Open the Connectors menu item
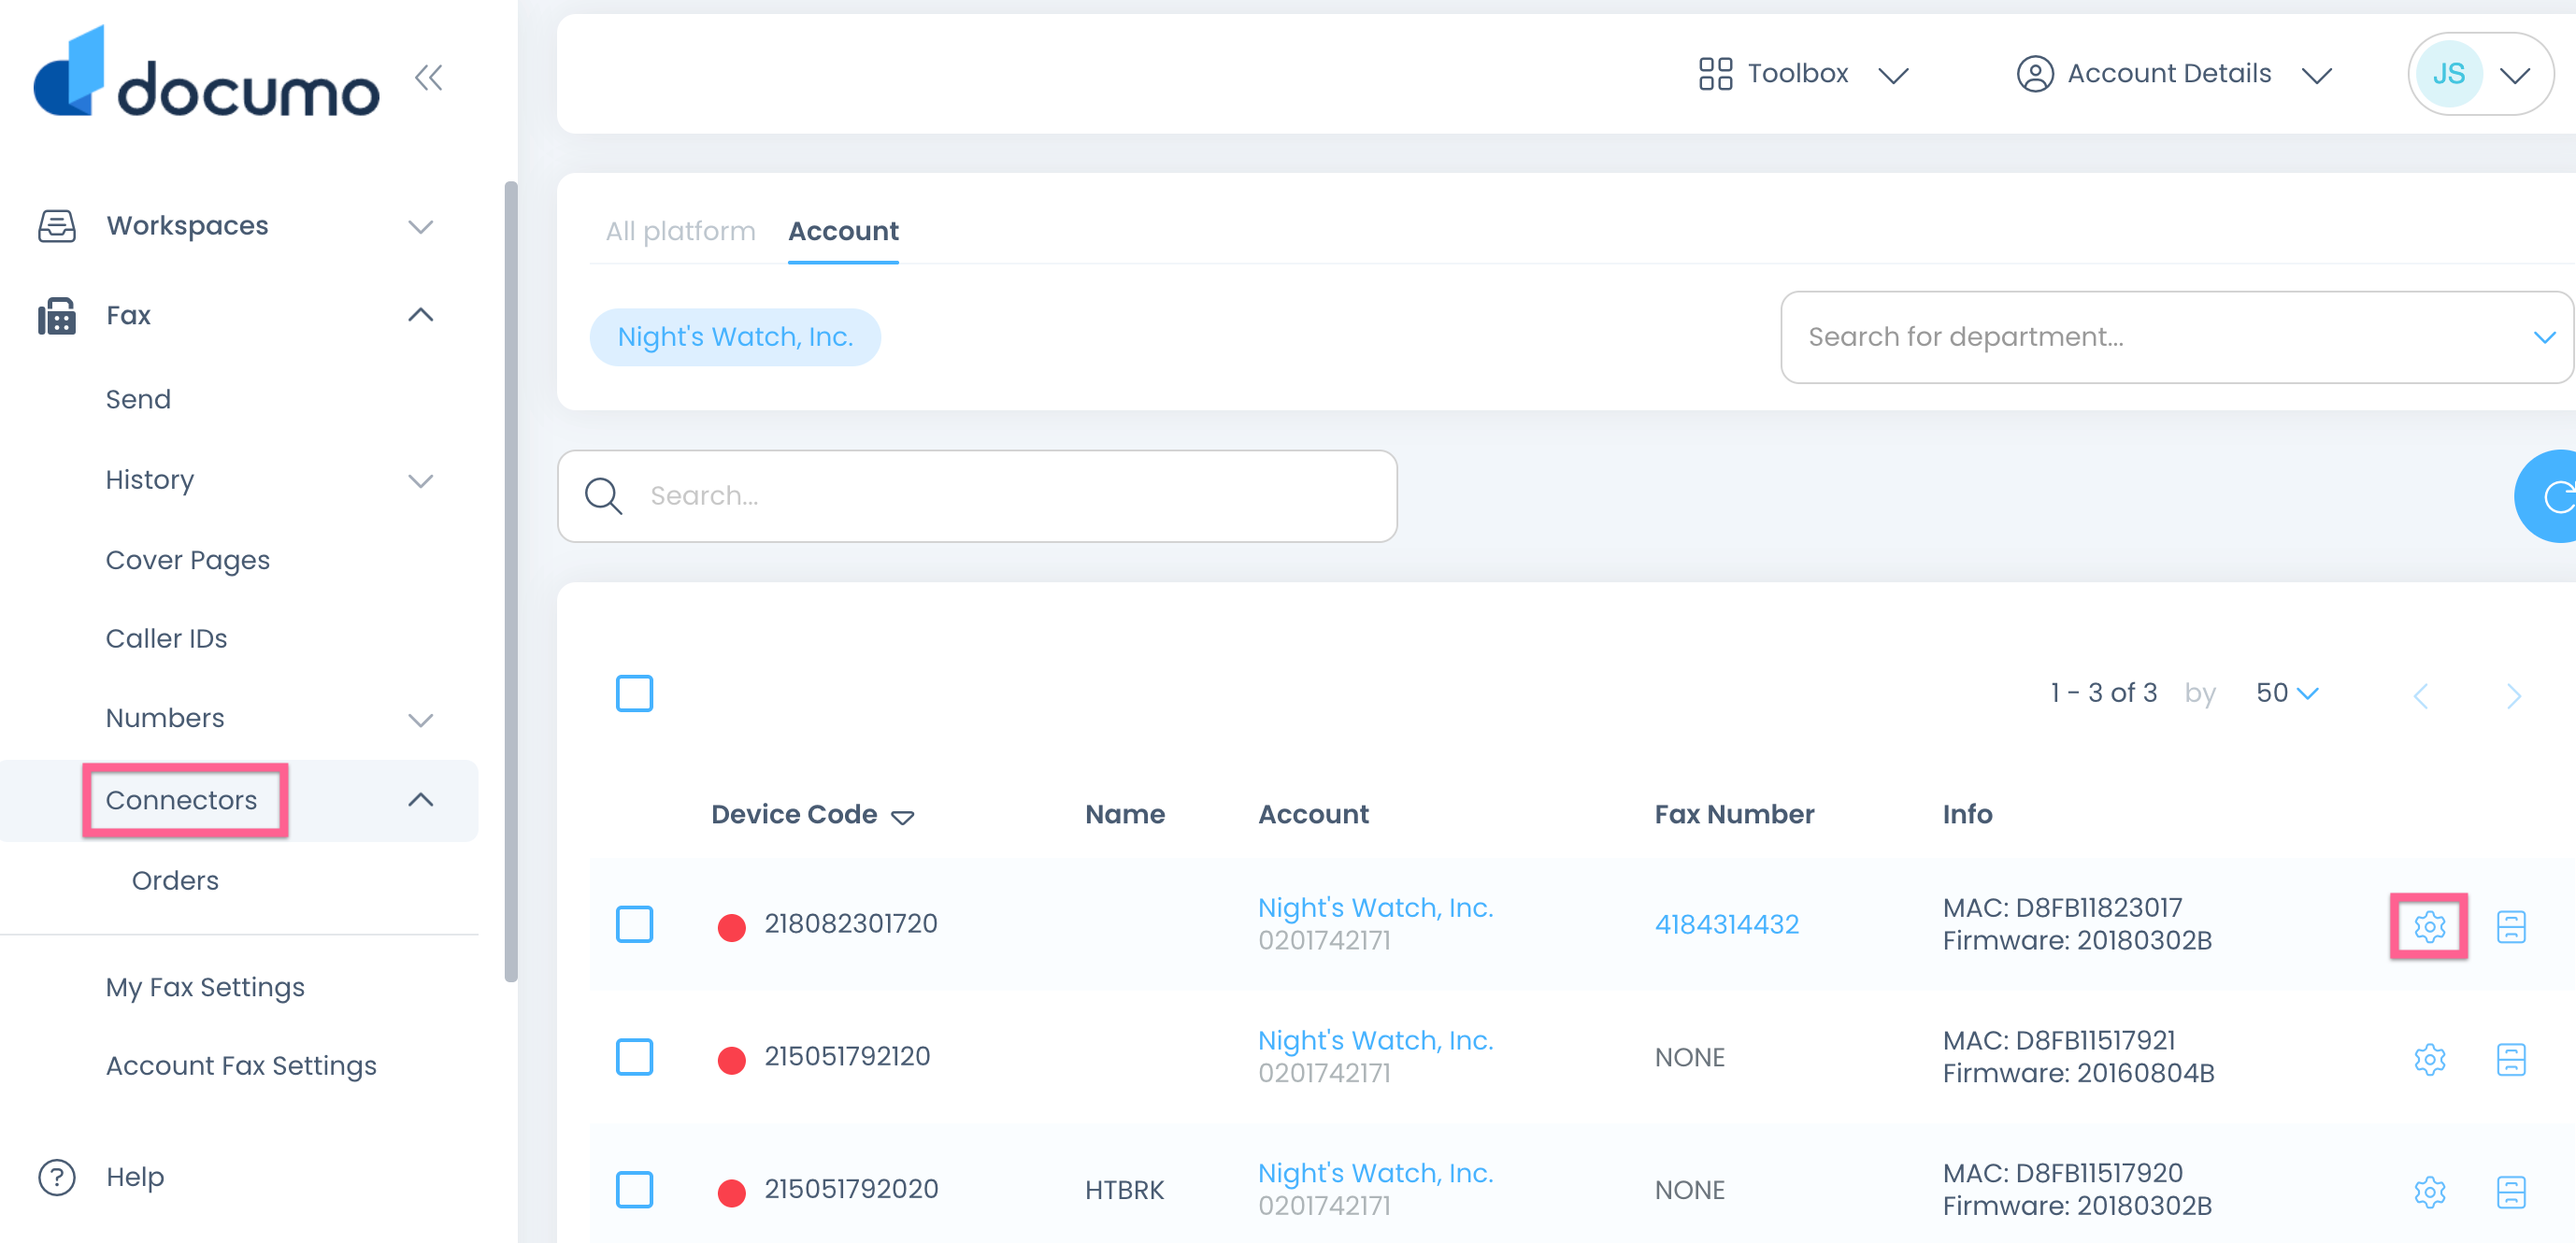 point(181,800)
